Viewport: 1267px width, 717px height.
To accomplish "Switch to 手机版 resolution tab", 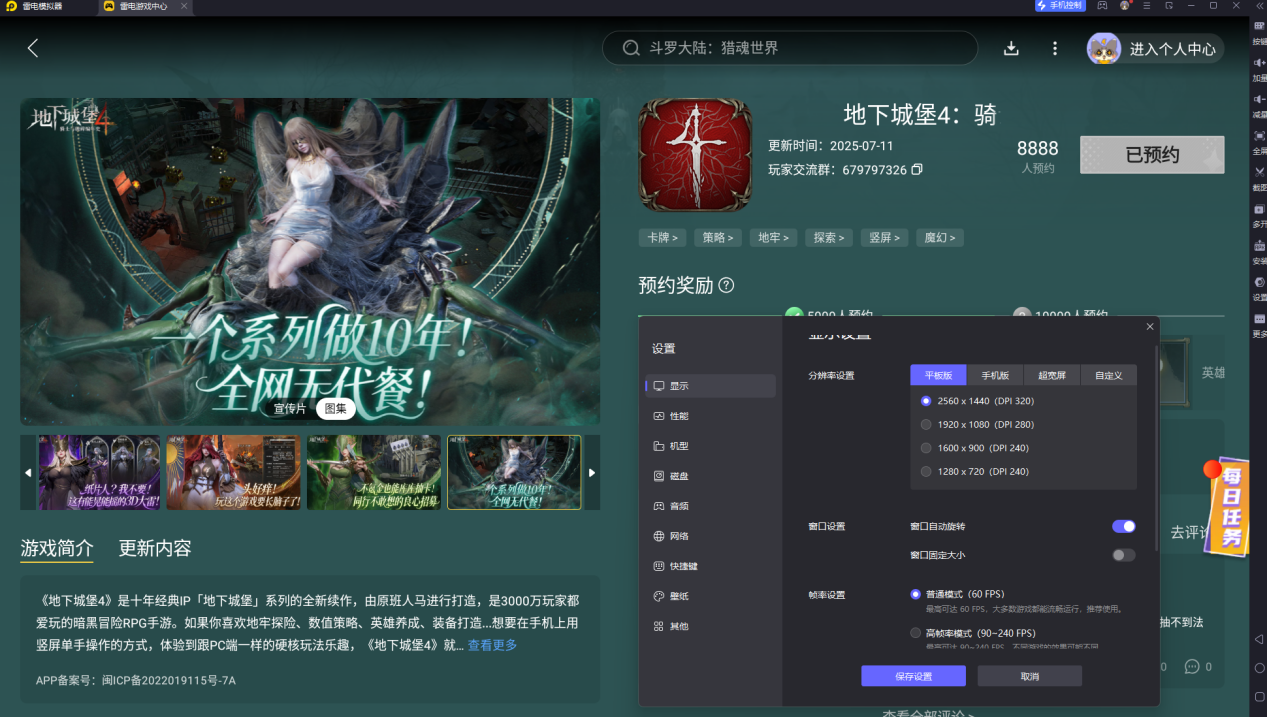I will pyautogui.click(x=995, y=376).
